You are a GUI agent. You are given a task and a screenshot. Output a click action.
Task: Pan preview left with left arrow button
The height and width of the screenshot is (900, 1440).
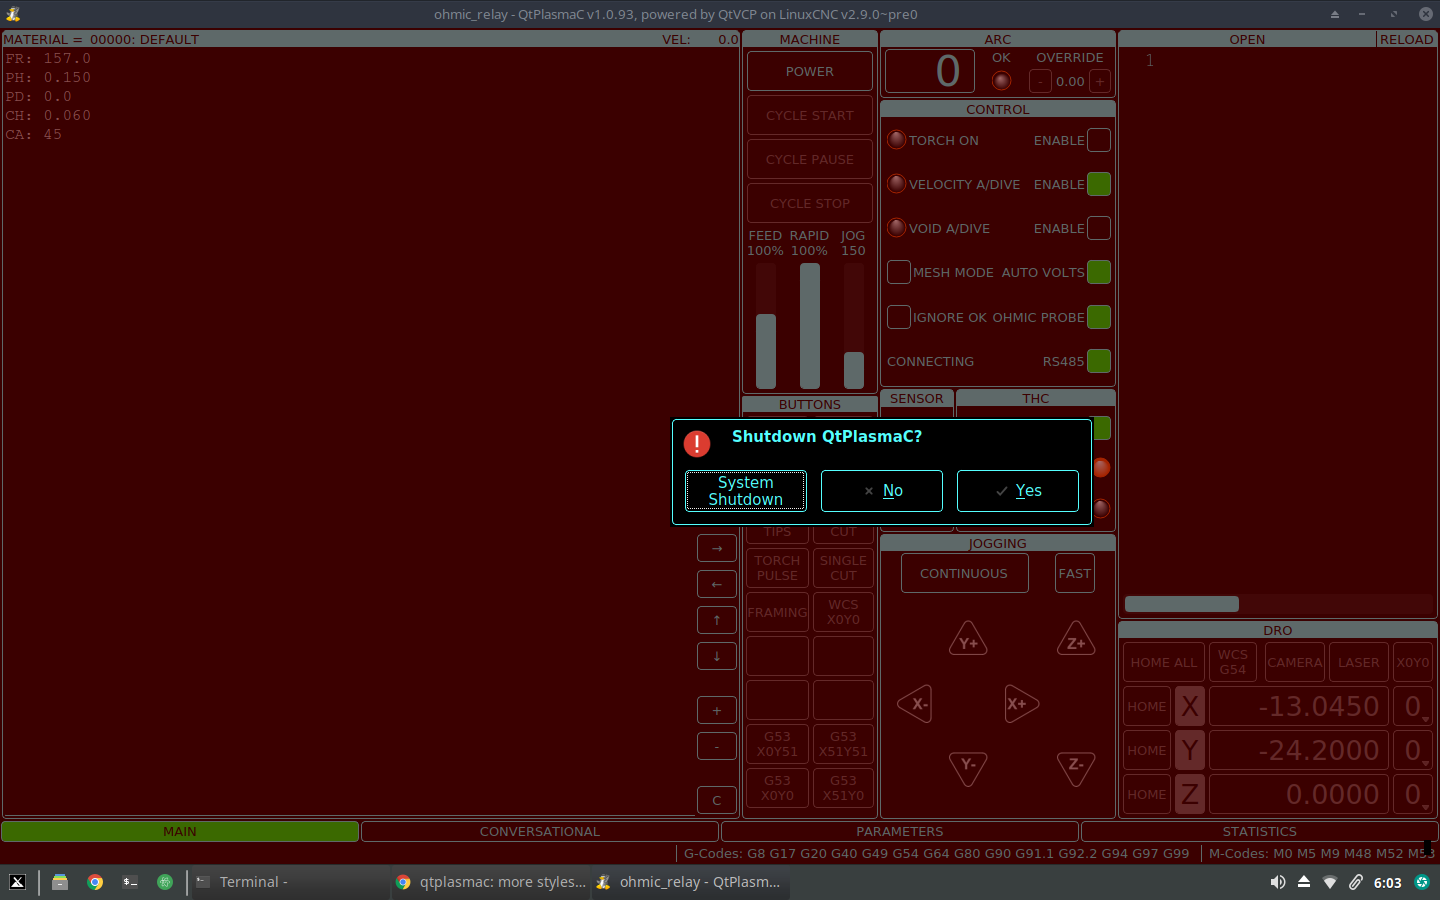[x=717, y=584]
